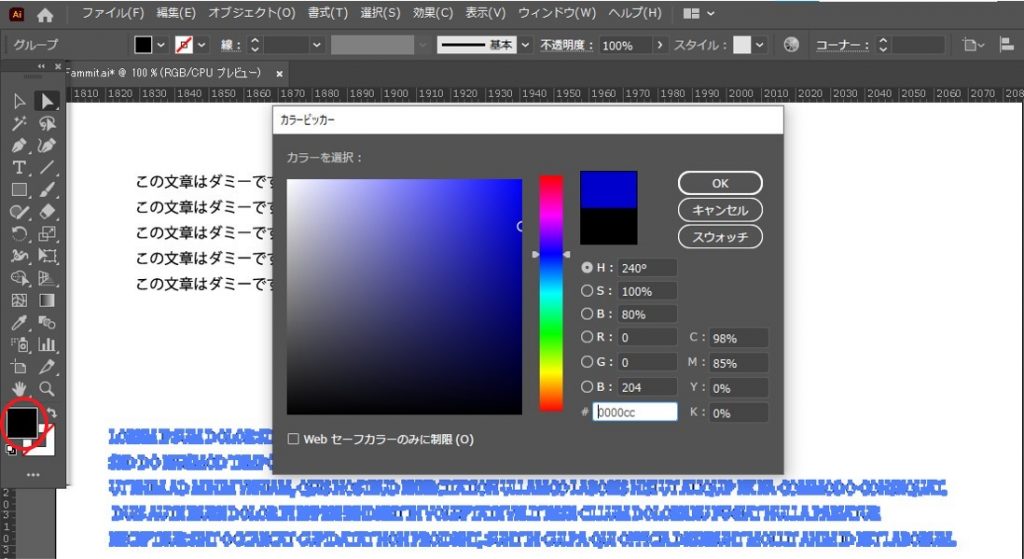The height and width of the screenshot is (559, 1024).
Task: Select the Shaper tool
Action: 19,212
